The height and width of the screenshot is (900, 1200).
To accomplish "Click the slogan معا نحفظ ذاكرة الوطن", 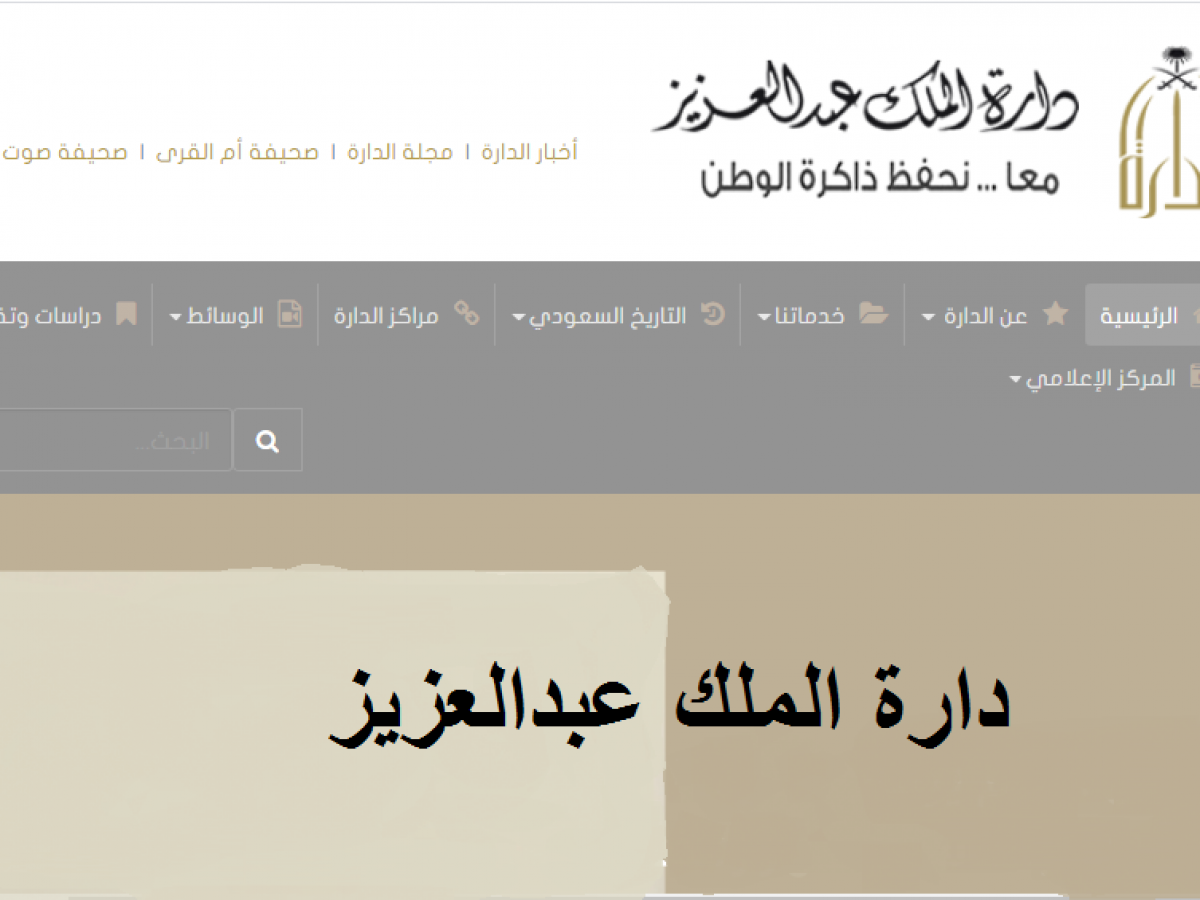I will (880, 177).
